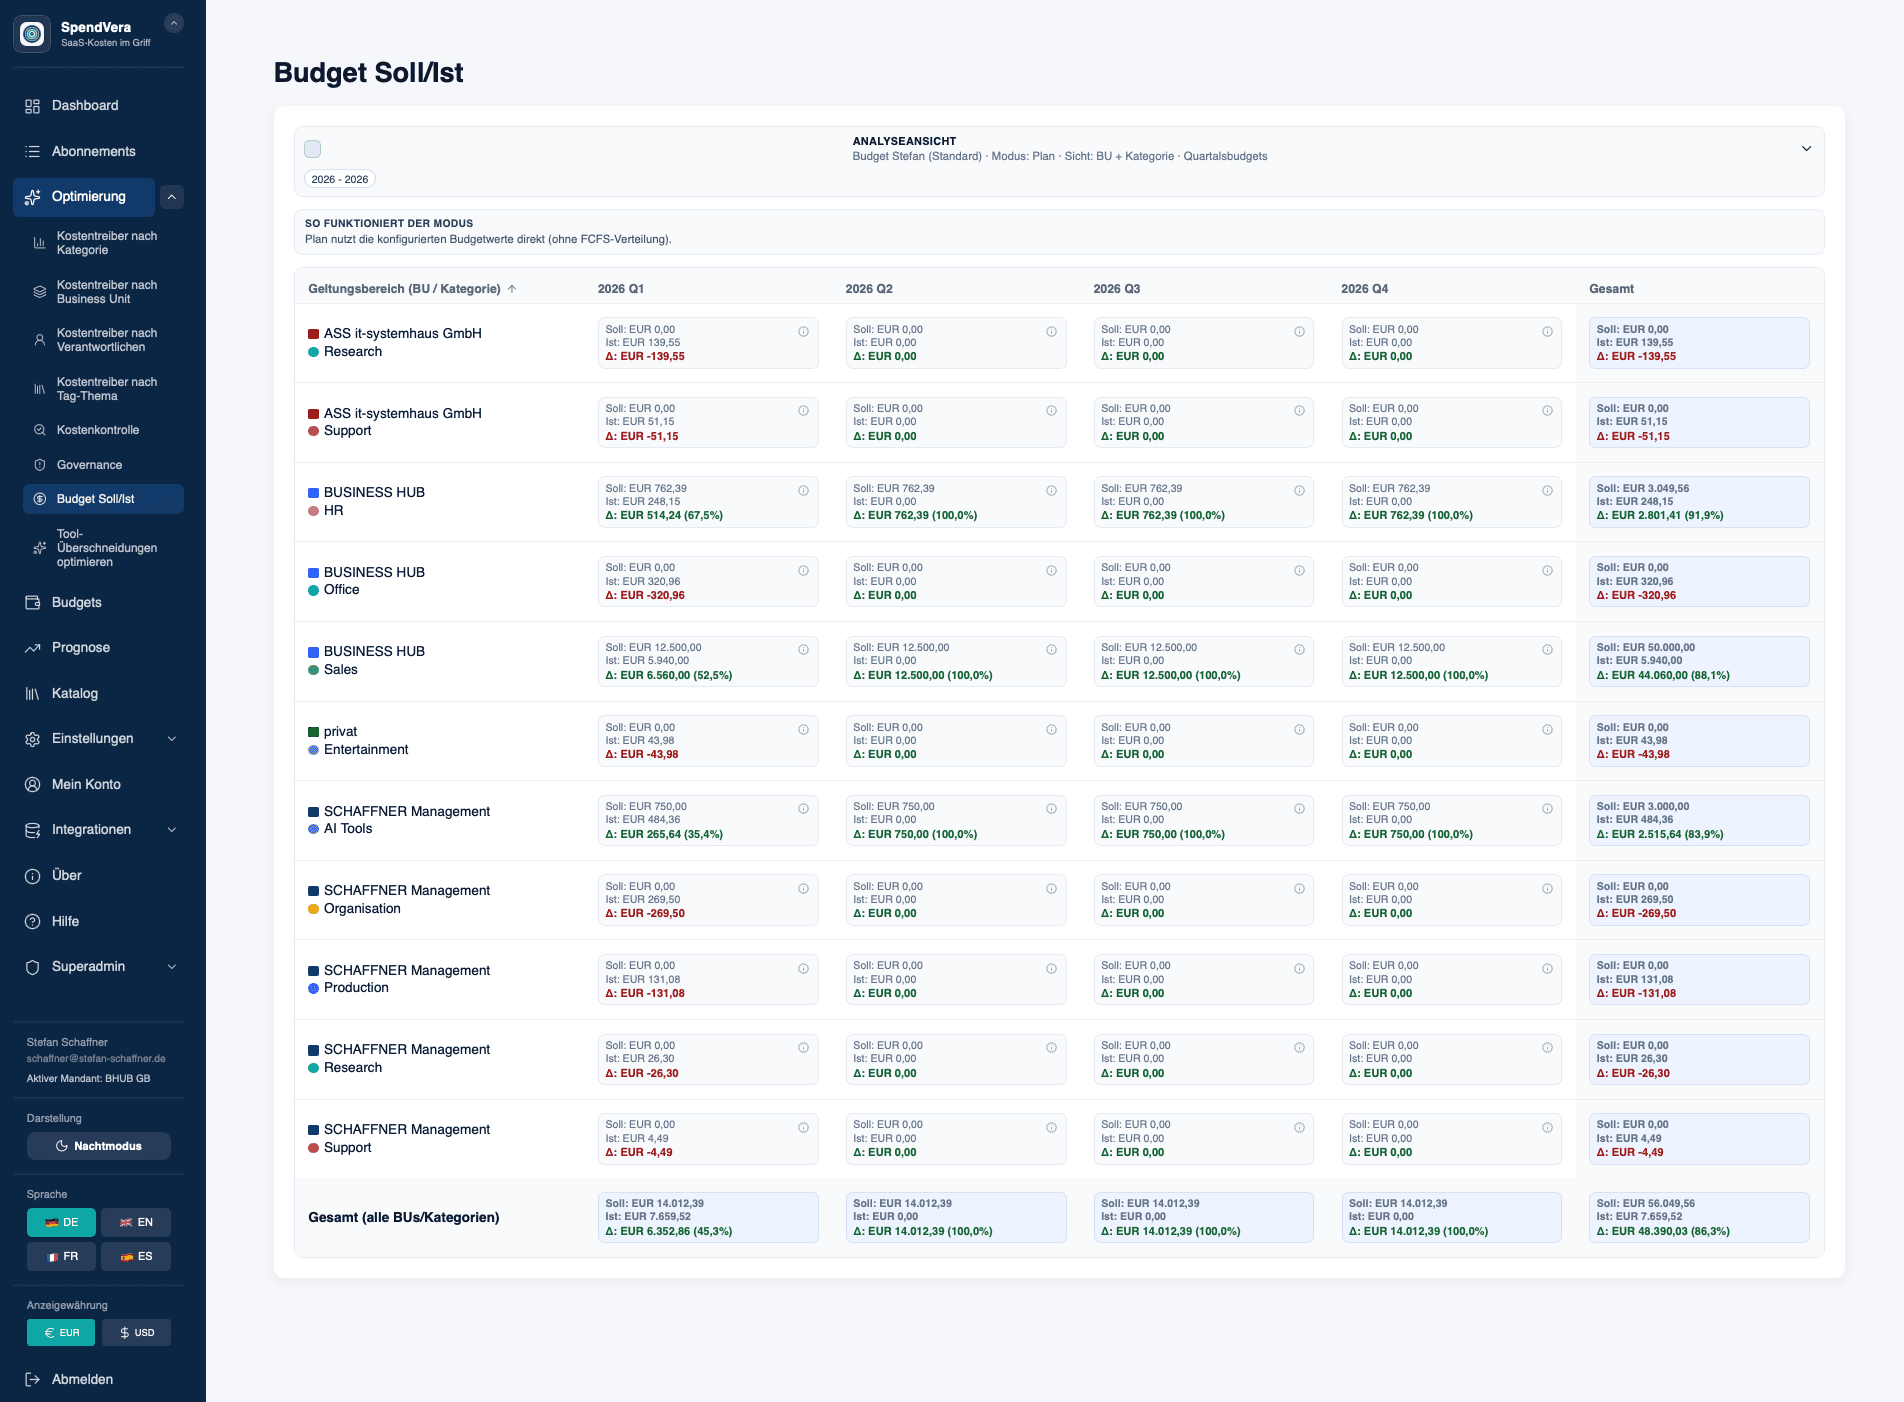The height and width of the screenshot is (1402, 1904).
Task: Expand the Analyseansicht panel chevron
Action: coord(1806,149)
